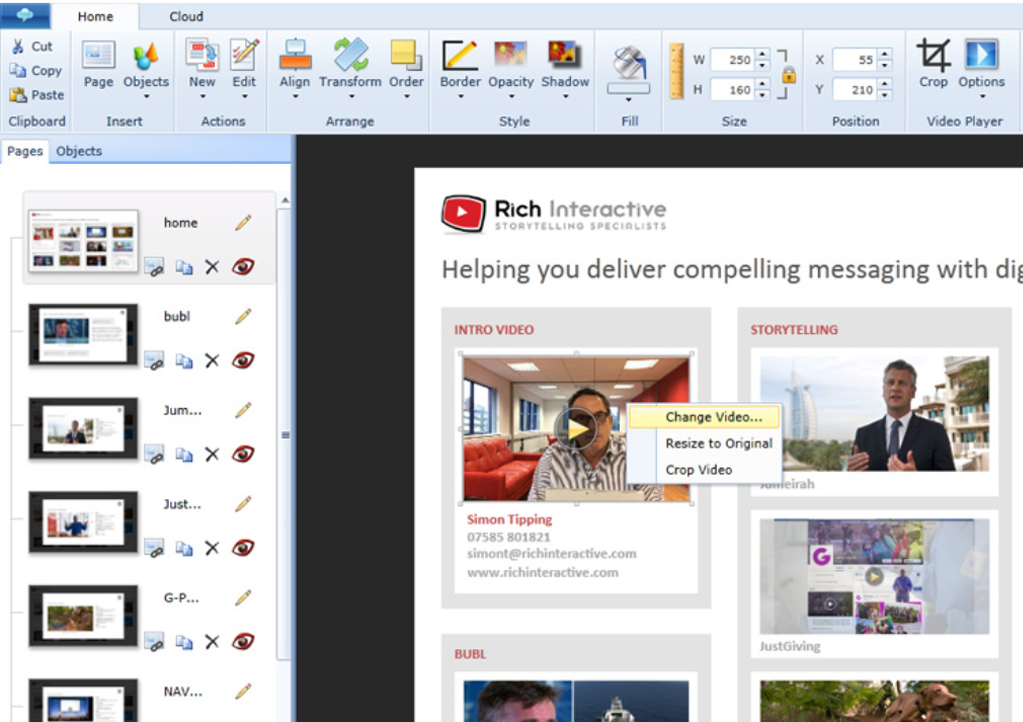This screenshot has width=1023, height=722.
Task: Expand the Edit dropdown arrow
Action: coord(245,97)
